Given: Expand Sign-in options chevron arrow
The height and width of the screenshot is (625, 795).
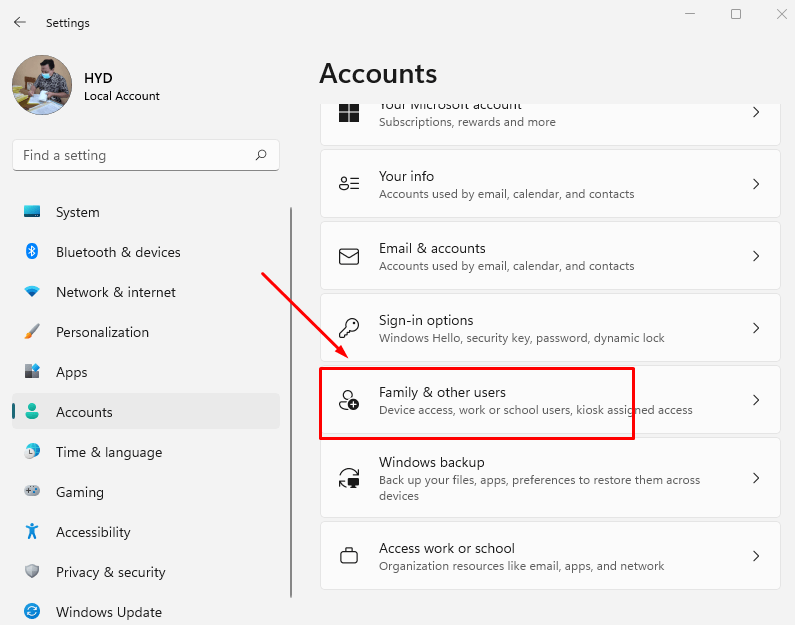Looking at the screenshot, I should point(756,328).
